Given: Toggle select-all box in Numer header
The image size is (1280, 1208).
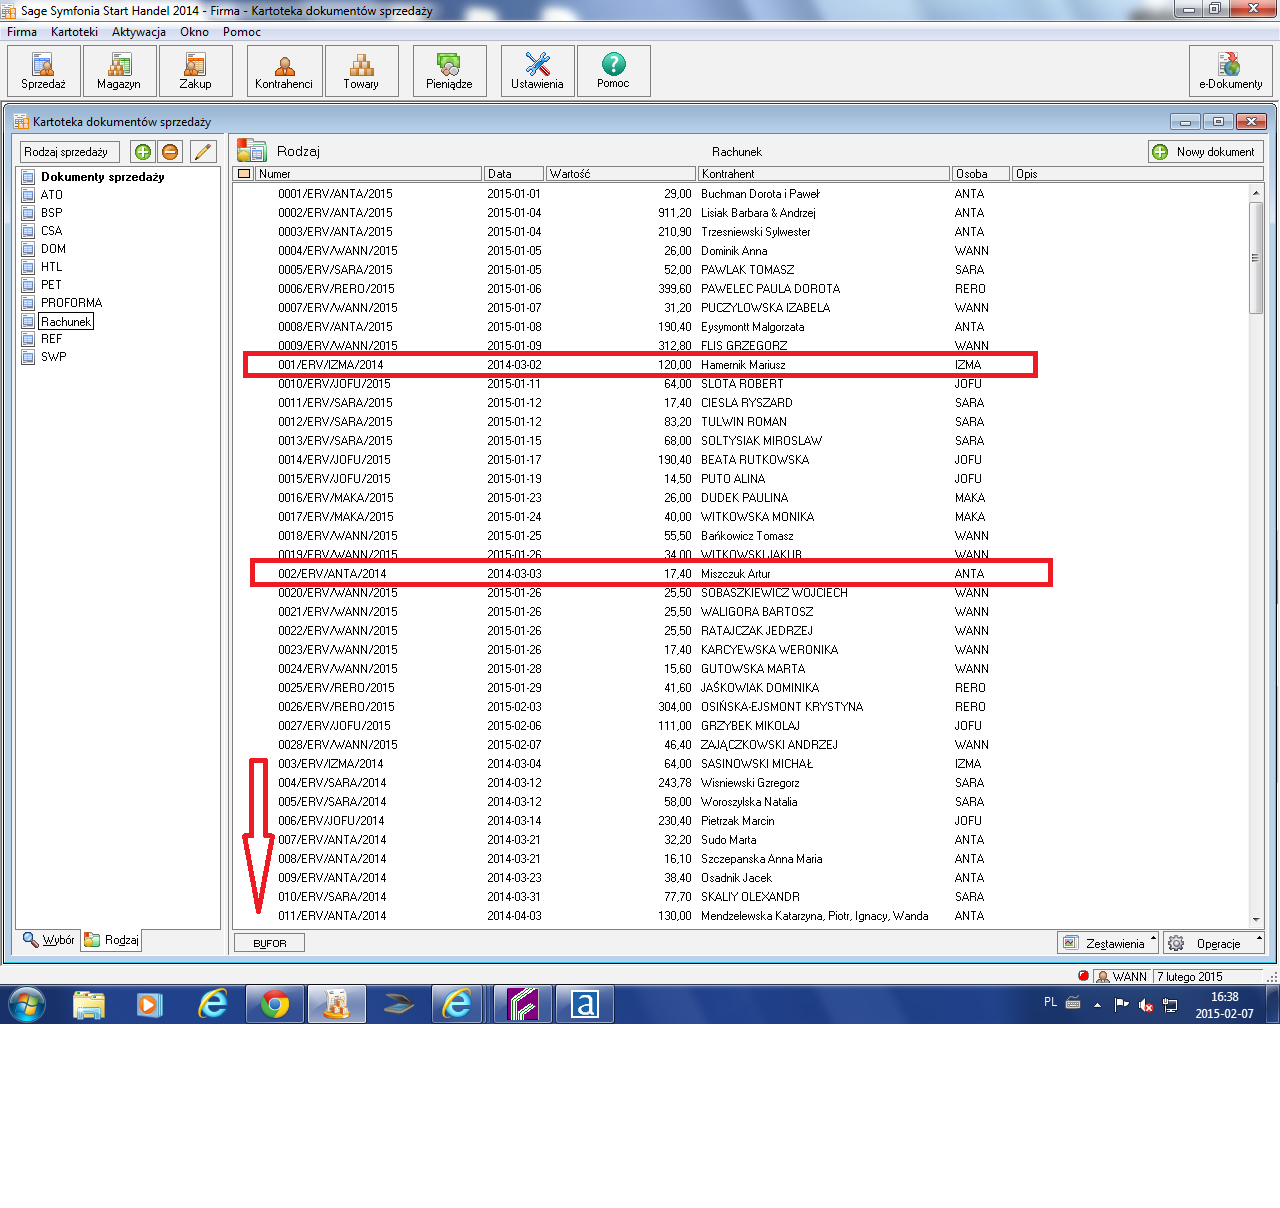Looking at the screenshot, I should [x=244, y=174].
